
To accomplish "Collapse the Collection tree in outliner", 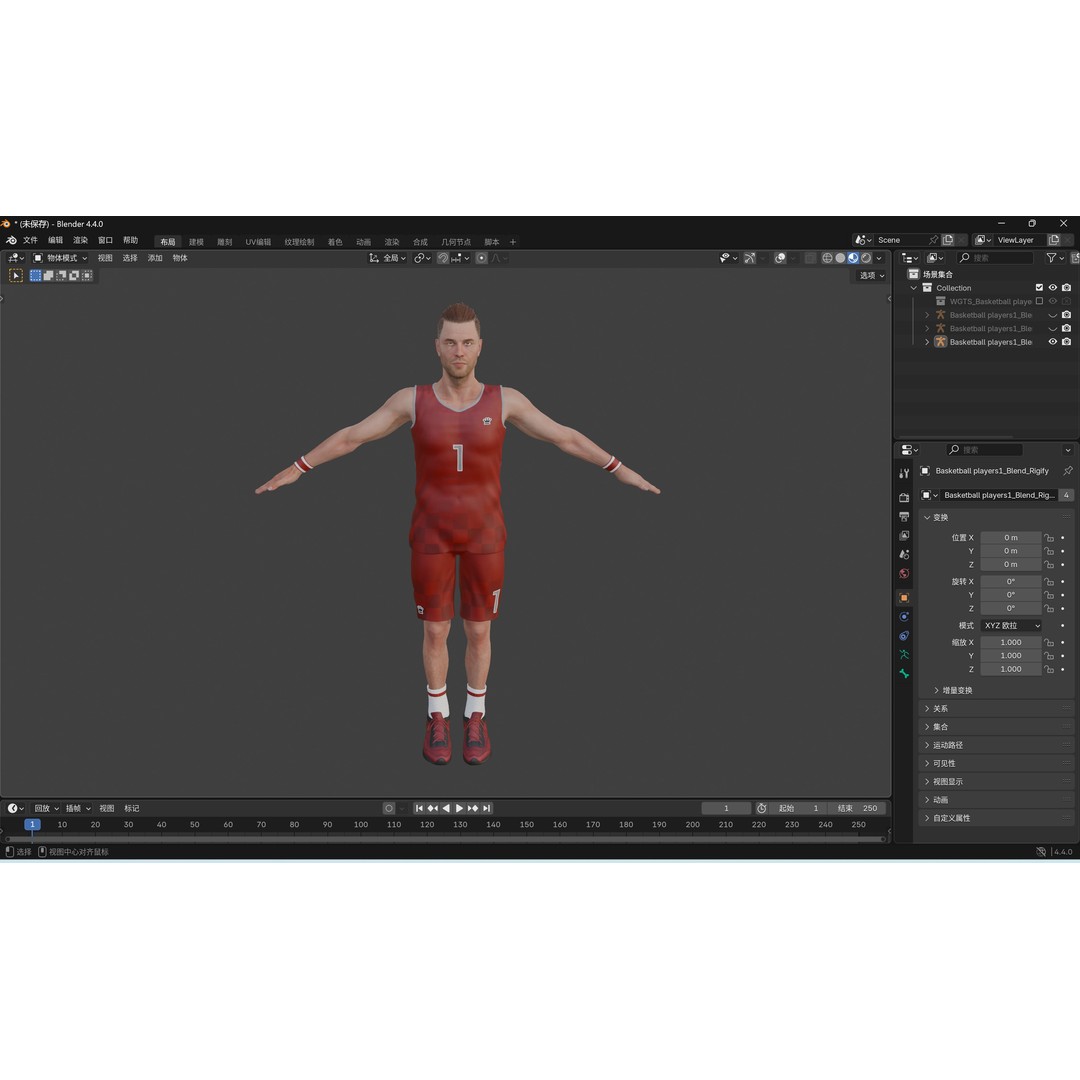I will pos(914,288).
